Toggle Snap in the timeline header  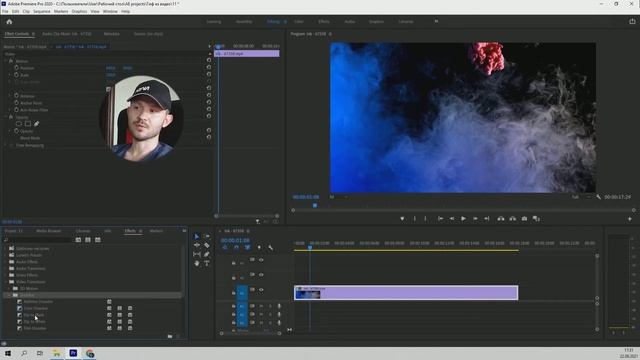[236, 247]
